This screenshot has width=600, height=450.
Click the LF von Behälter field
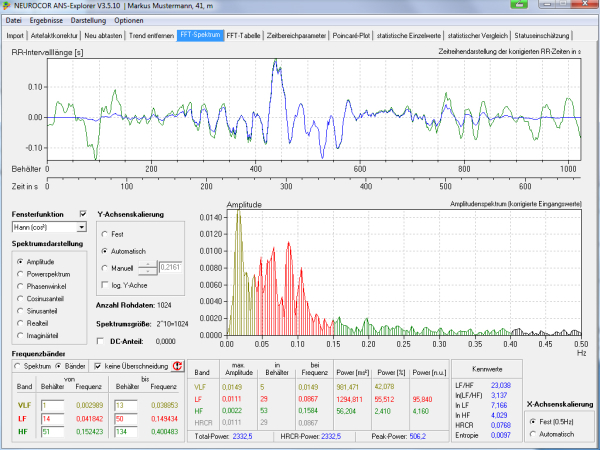tap(52, 419)
